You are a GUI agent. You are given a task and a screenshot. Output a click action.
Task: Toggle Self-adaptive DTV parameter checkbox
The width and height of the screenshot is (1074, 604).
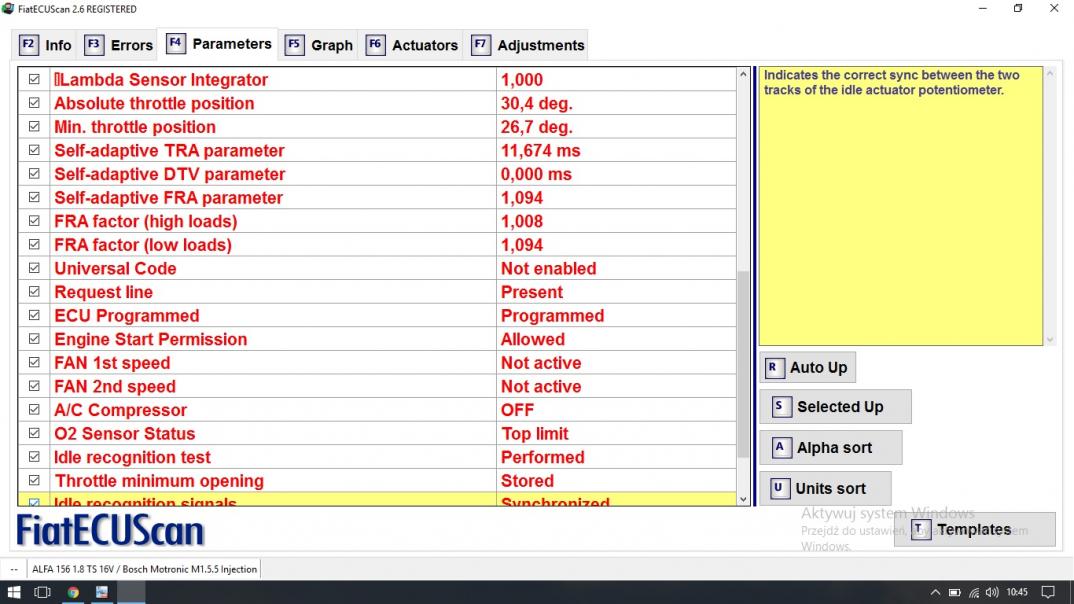click(34, 174)
